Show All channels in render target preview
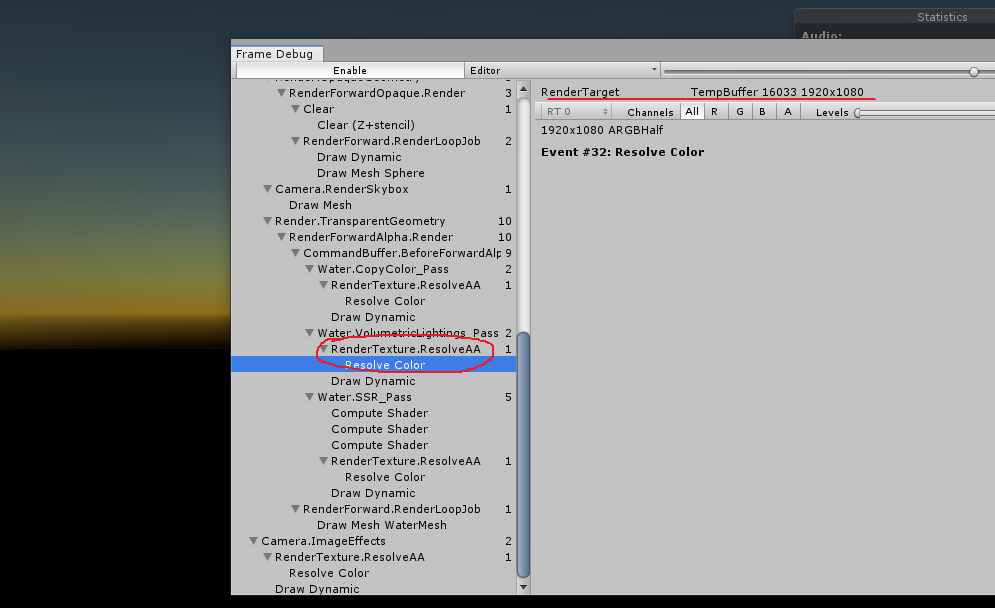Image resolution: width=995 pixels, height=608 pixels. coord(690,111)
